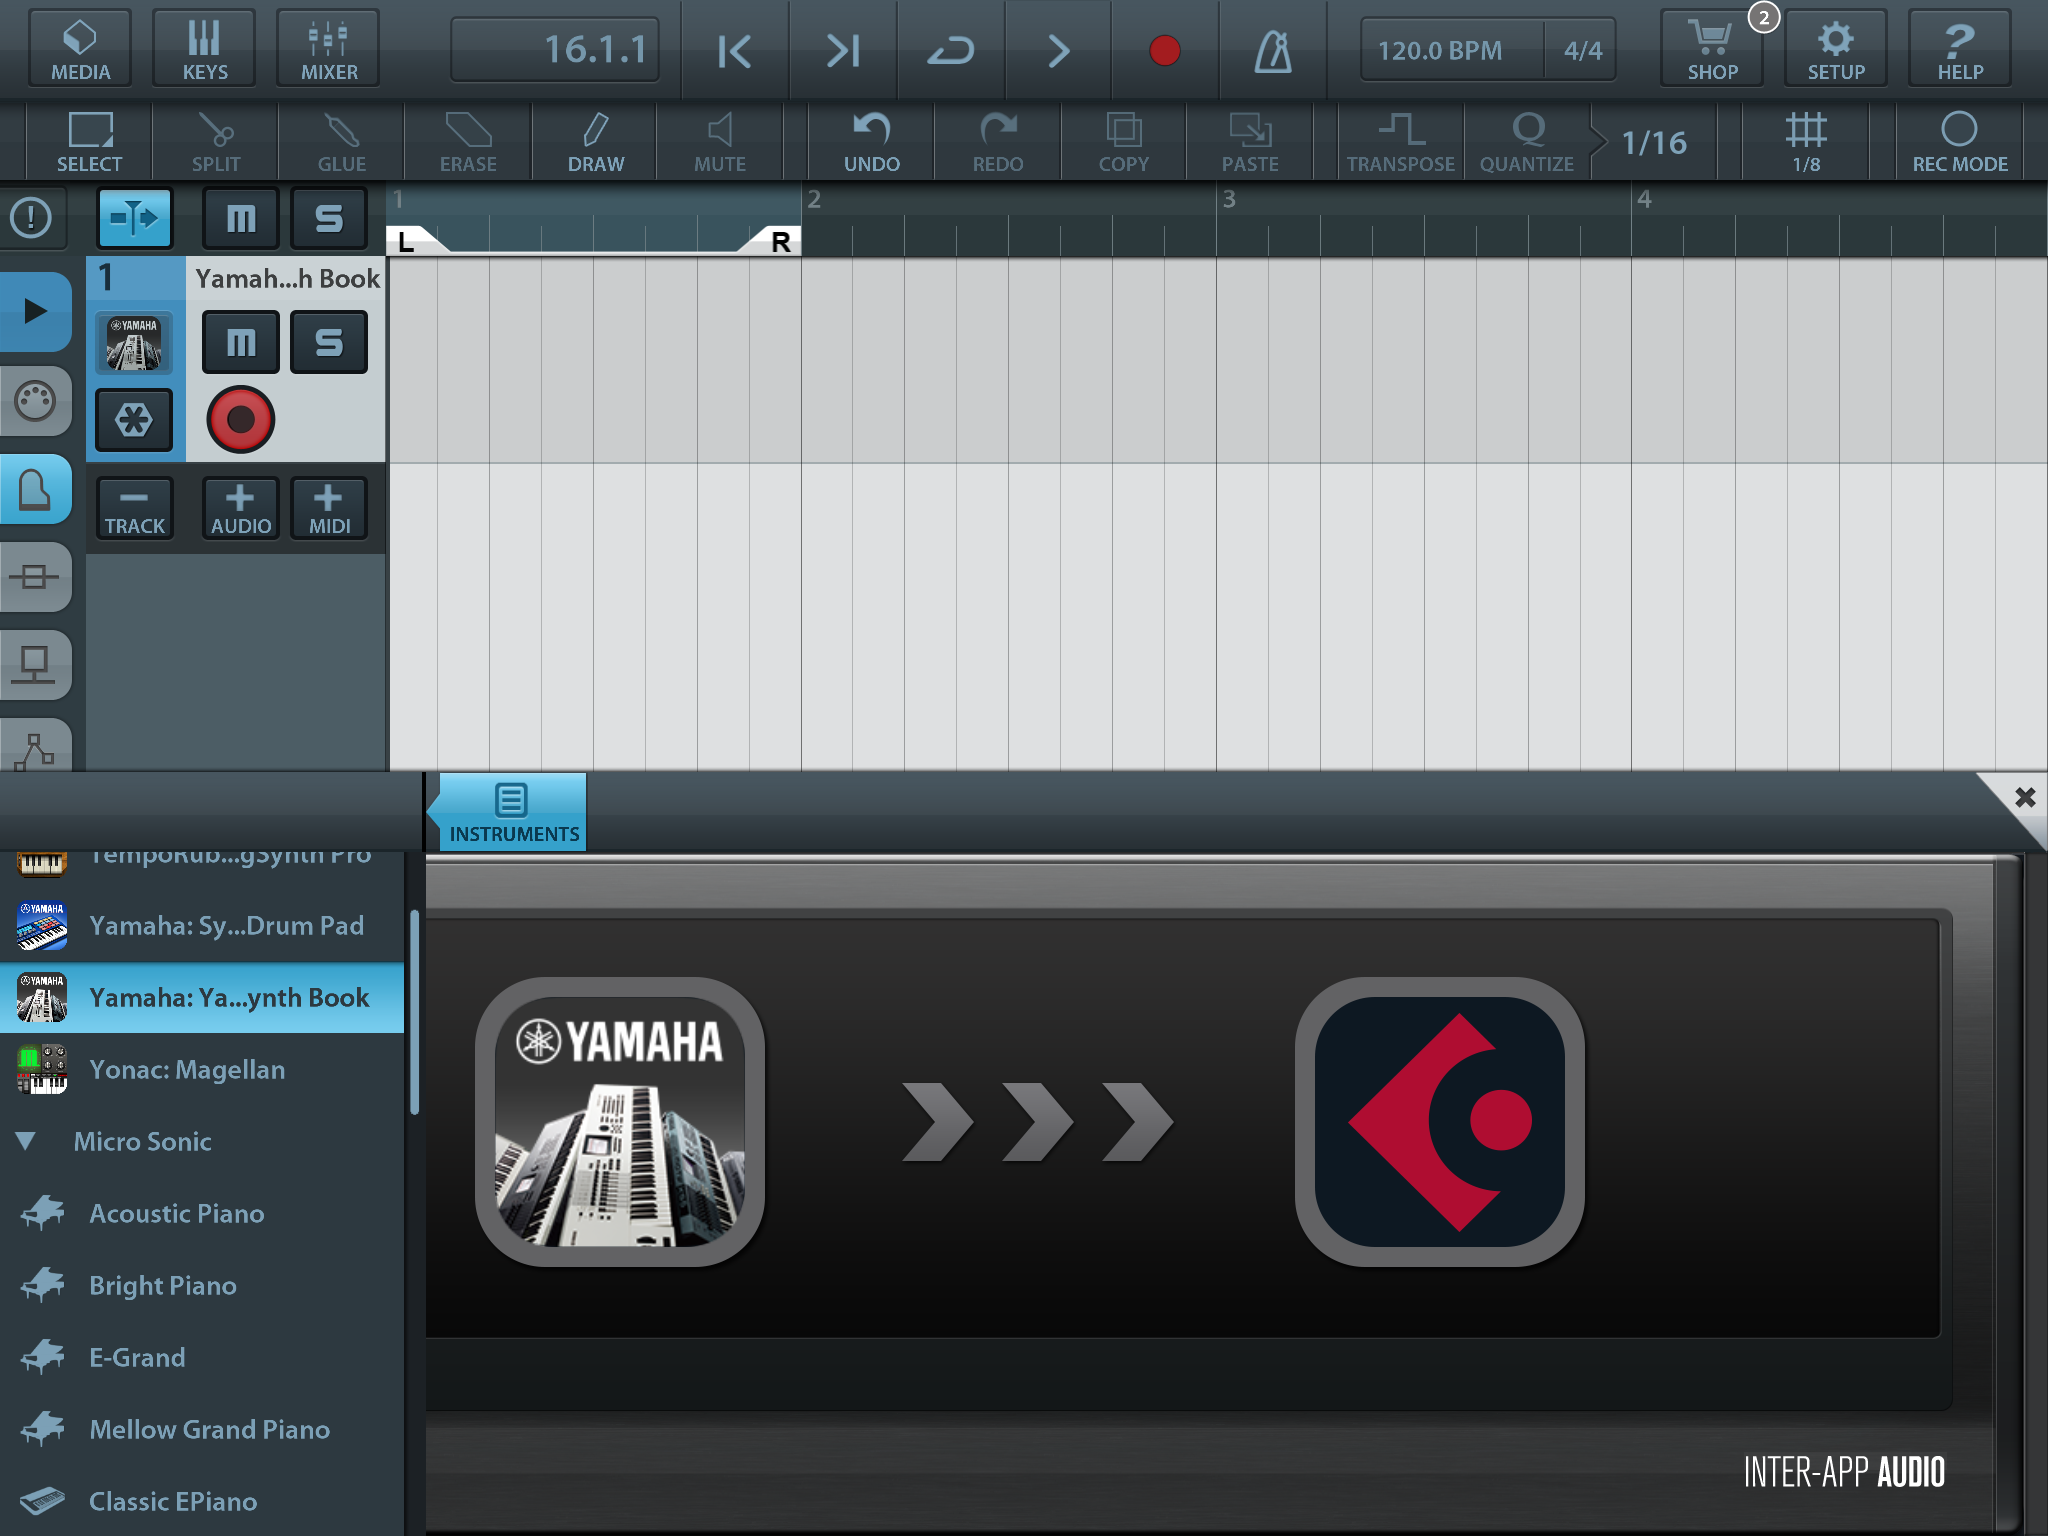Viewport: 2048px width, 1536px height.
Task: Select Classic EPiano preset
Action: 202,1502
